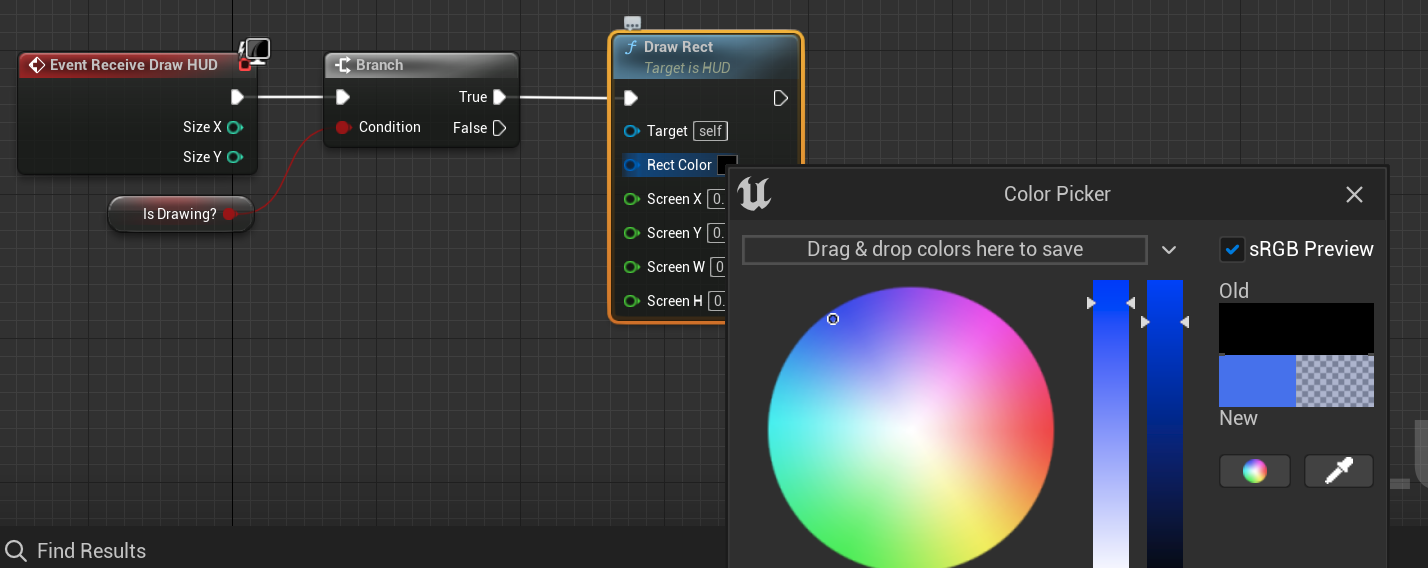Click the New transparent checkered swatch
Image resolution: width=1428 pixels, height=568 pixels.
coord(1335,381)
